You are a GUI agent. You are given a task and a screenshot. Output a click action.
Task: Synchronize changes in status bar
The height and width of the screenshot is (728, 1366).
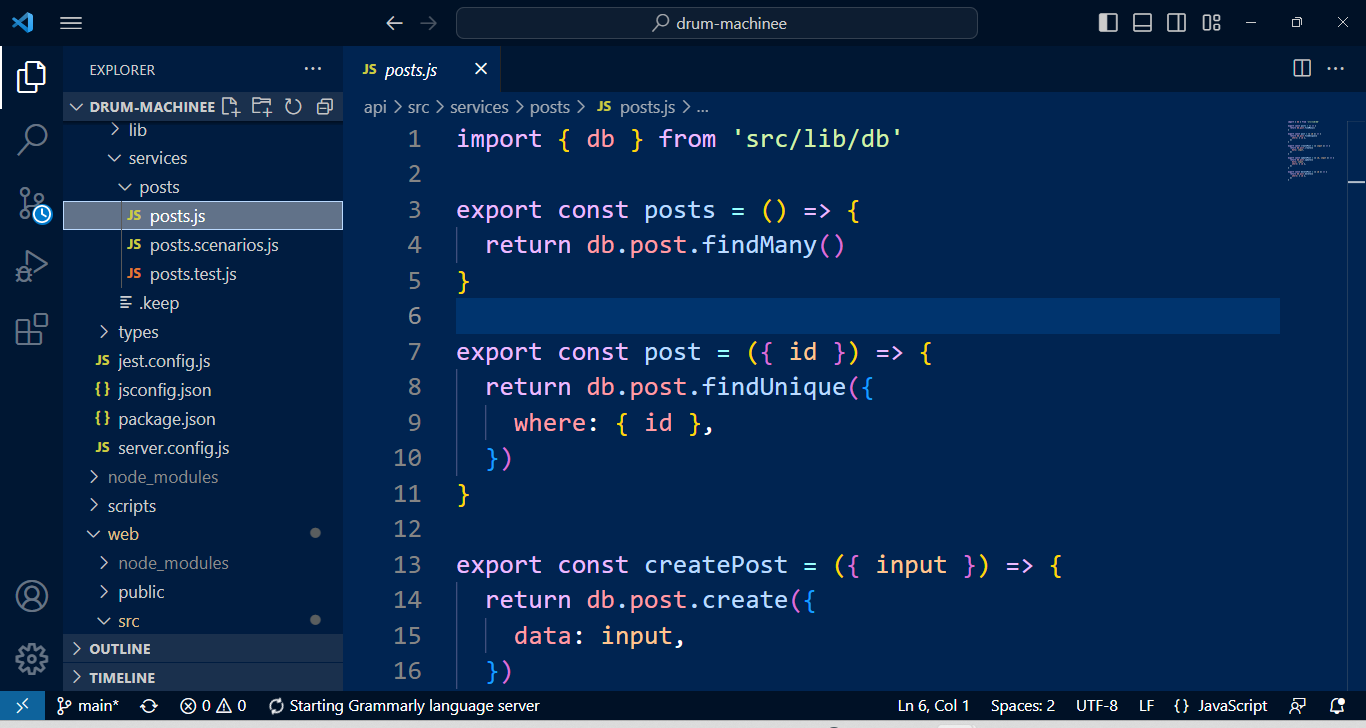tap(149, 705)
